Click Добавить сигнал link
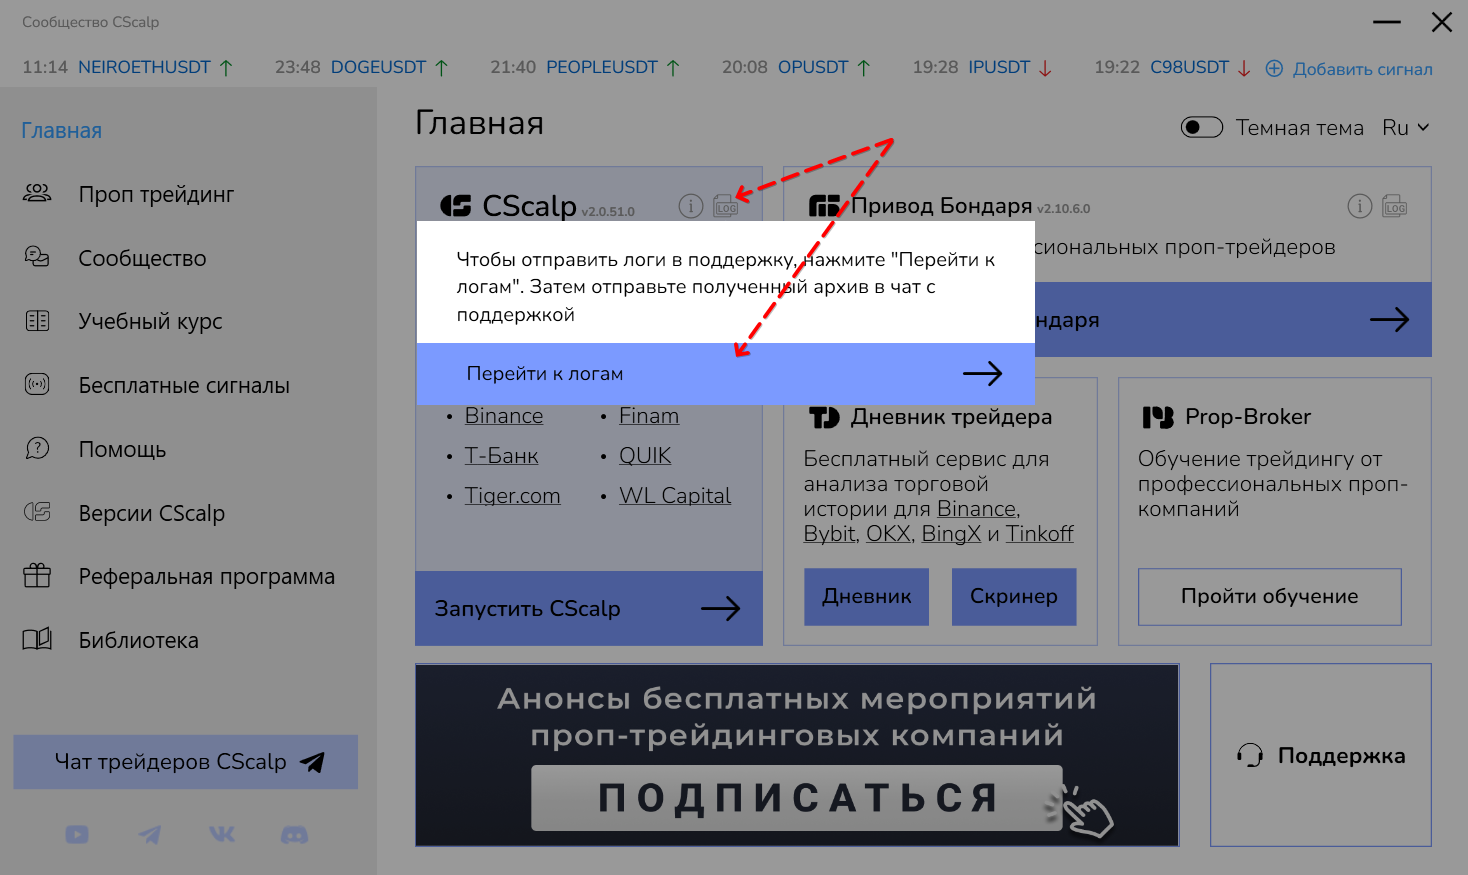1468x875 pixels. (x=1362, y=69)
